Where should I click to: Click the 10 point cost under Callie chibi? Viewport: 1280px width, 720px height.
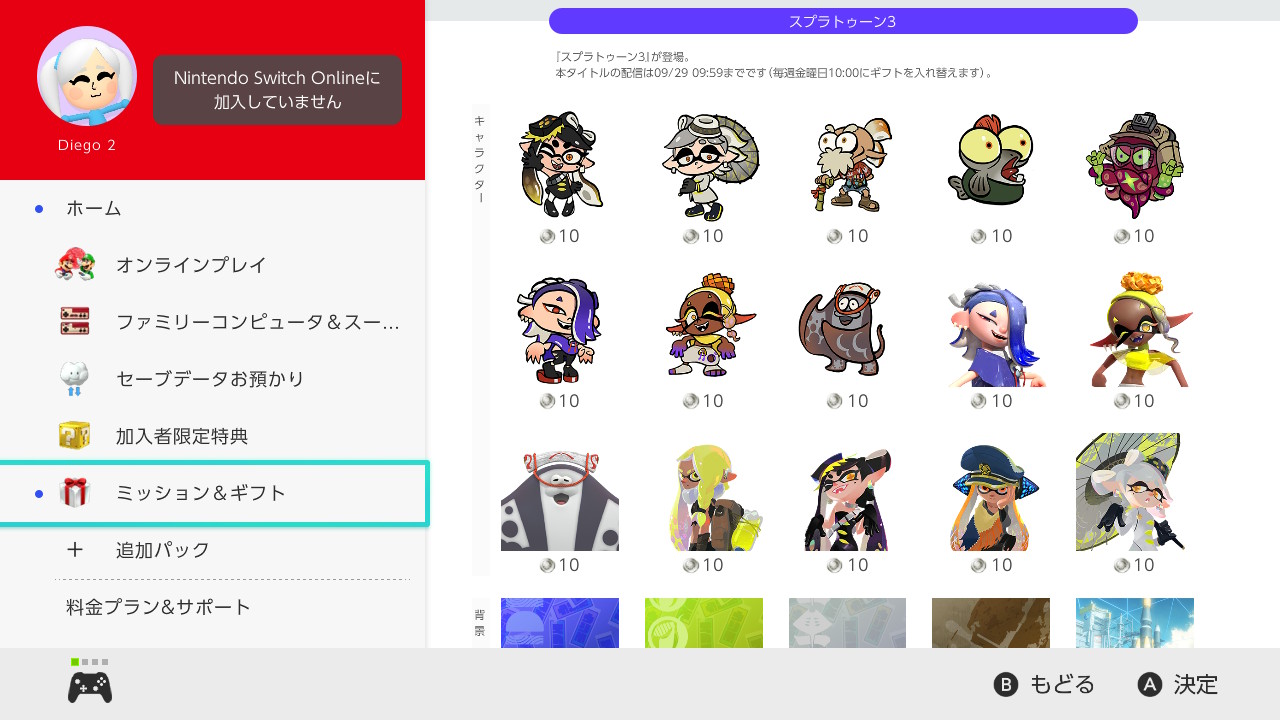560,236
